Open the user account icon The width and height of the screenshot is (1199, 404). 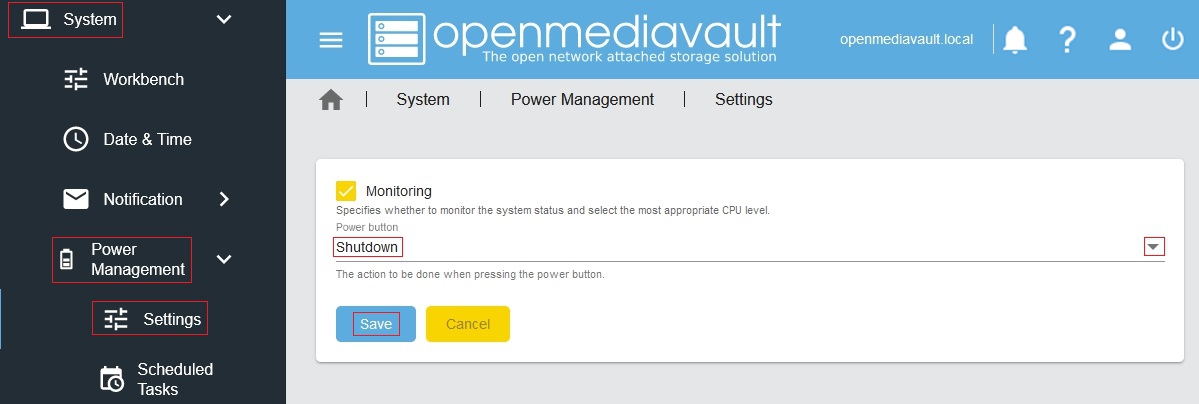(x=1120, y=40)
